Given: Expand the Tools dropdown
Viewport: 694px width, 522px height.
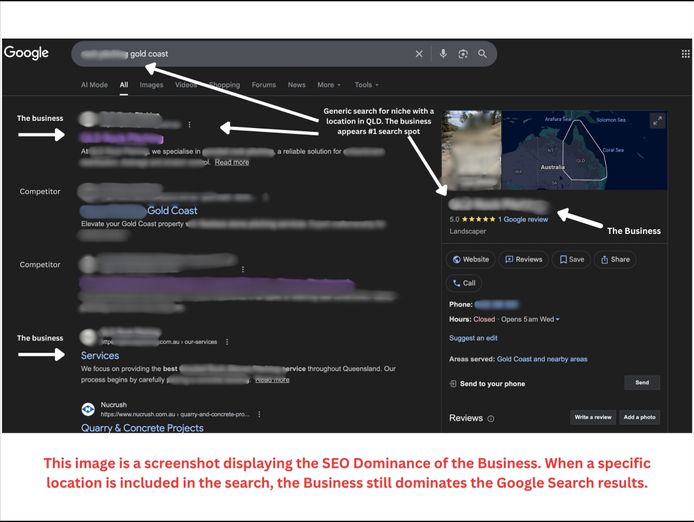Looking at the screenshot, I should tap(366, 85).
